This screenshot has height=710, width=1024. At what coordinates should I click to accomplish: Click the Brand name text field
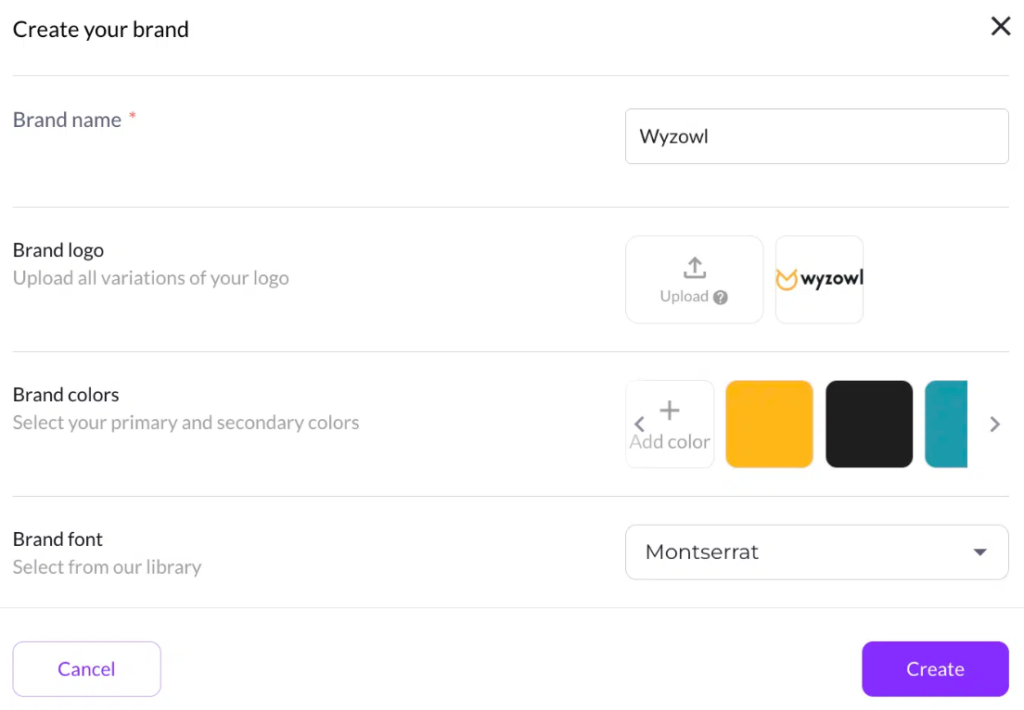[x=816, y=136]
